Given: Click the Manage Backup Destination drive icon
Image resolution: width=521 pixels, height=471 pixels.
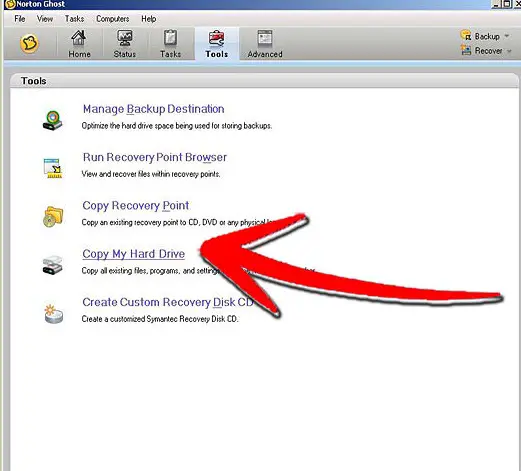Looking at the screenshot, I should click(x=53, y=120).
